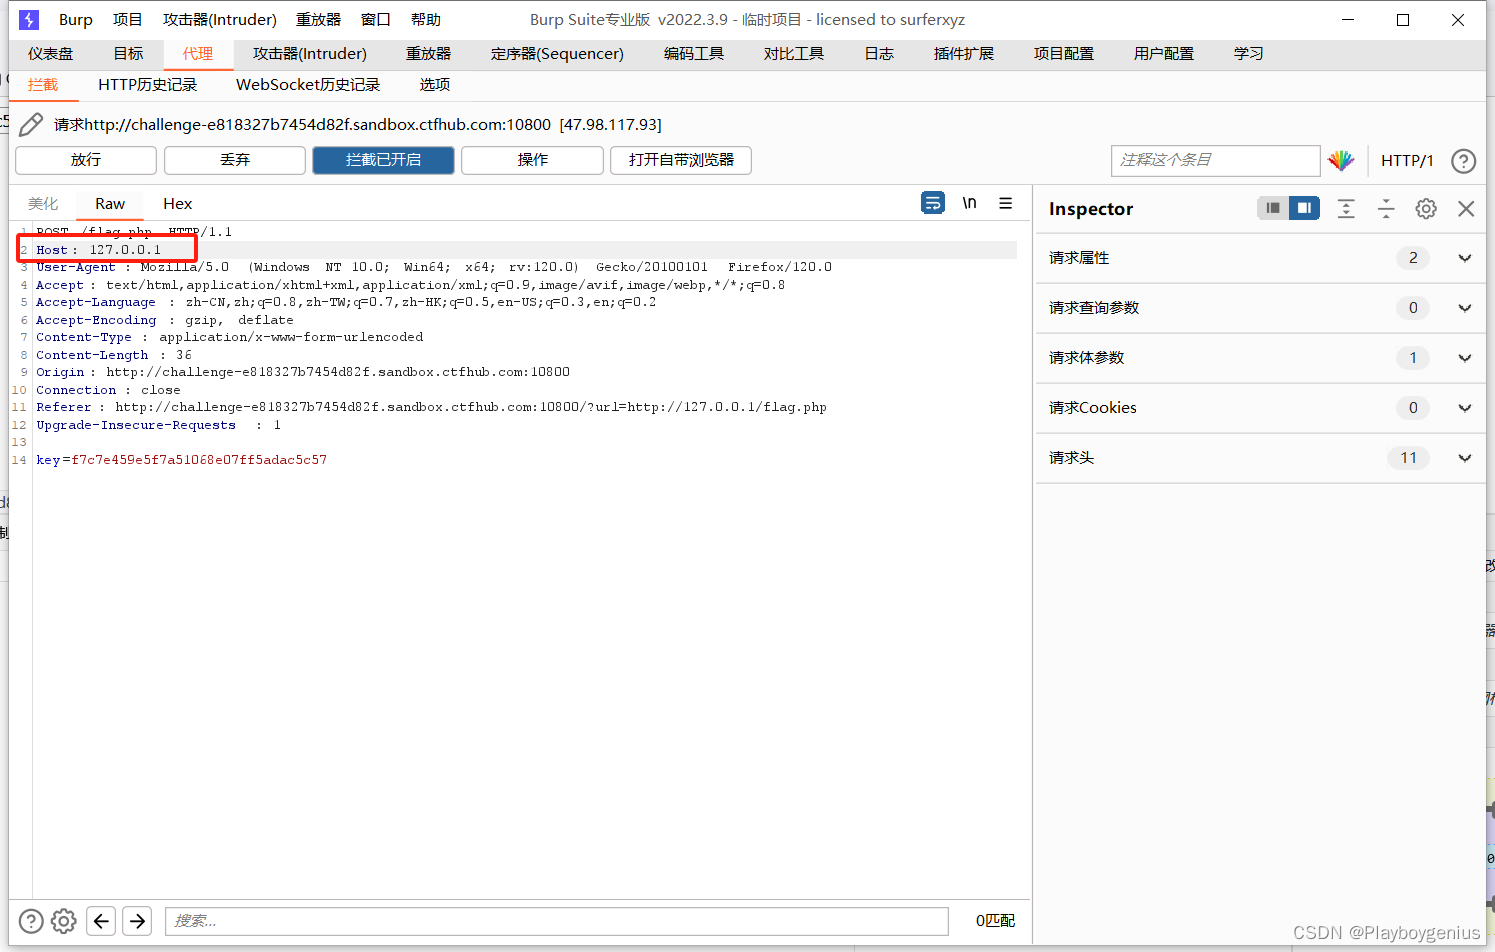Click the 丢弃 drop button
This screenshot has height=952, width=1495.
(235, 160)
